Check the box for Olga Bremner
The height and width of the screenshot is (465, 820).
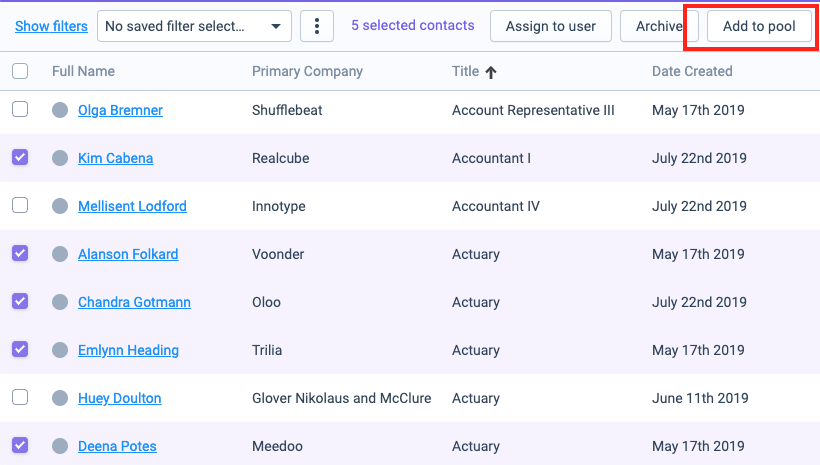tap(20, 109)
